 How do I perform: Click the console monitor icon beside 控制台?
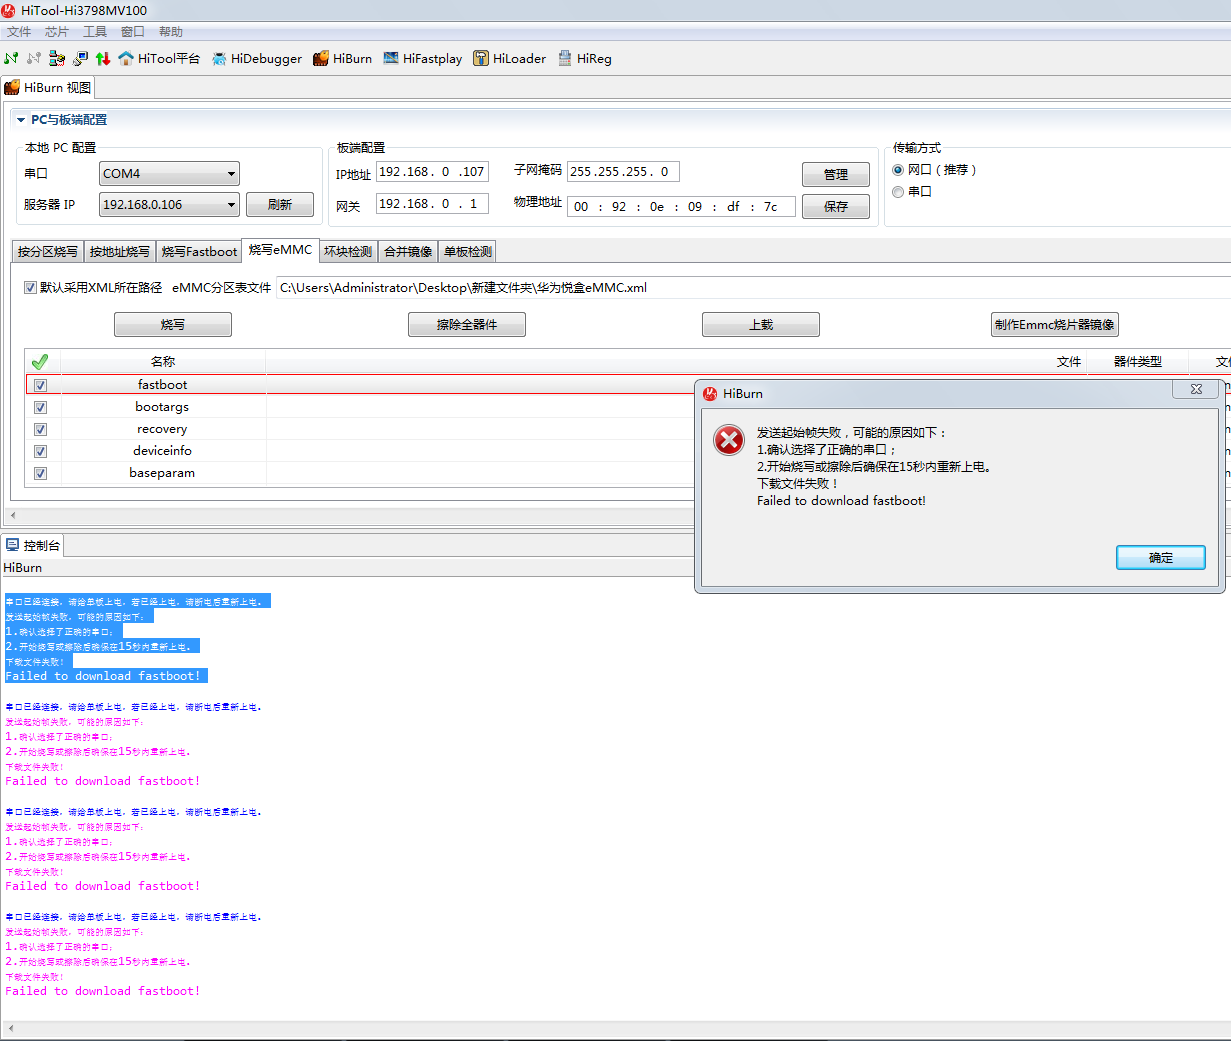pyautogui.click(x=13, y=545)
